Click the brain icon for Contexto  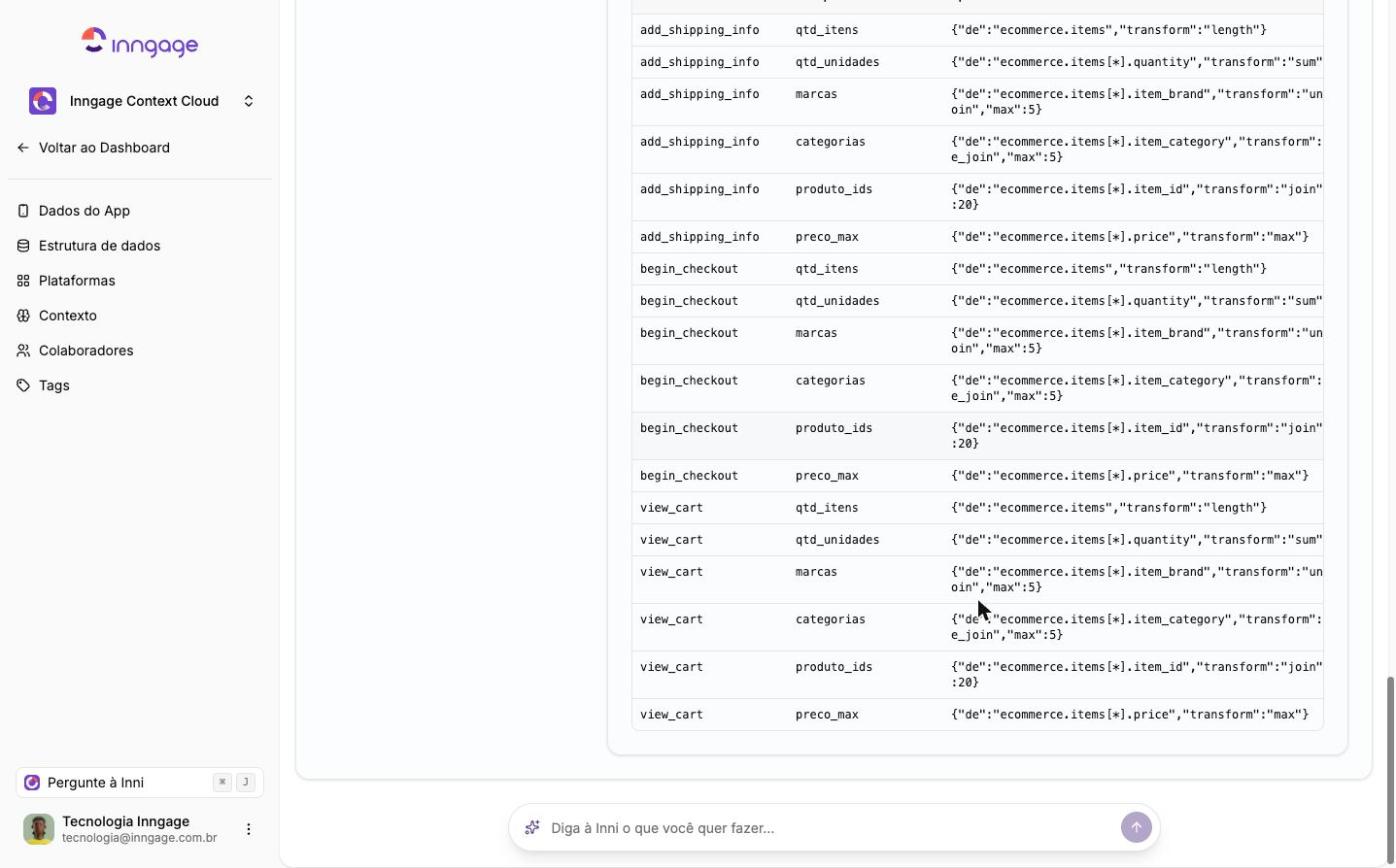[x=23, y=316]
